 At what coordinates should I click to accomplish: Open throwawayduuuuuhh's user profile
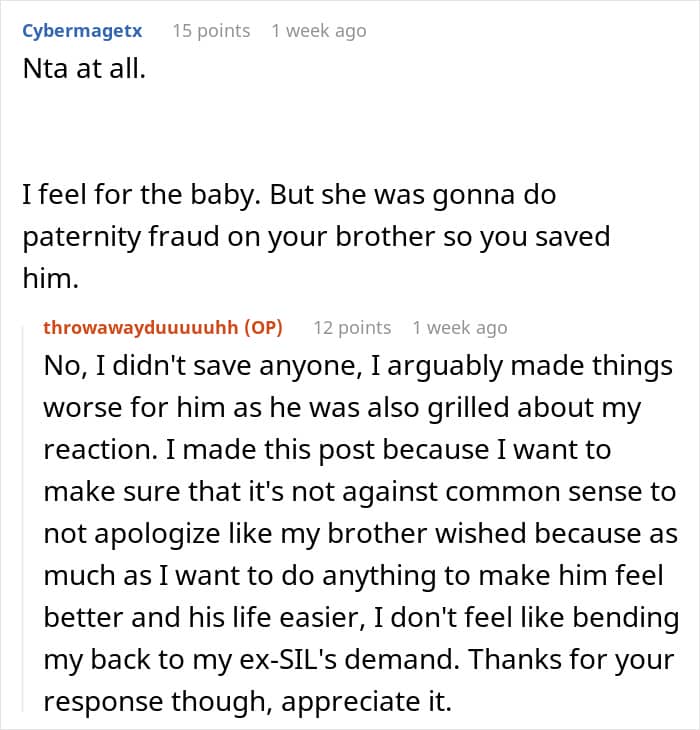click(141, 328)
